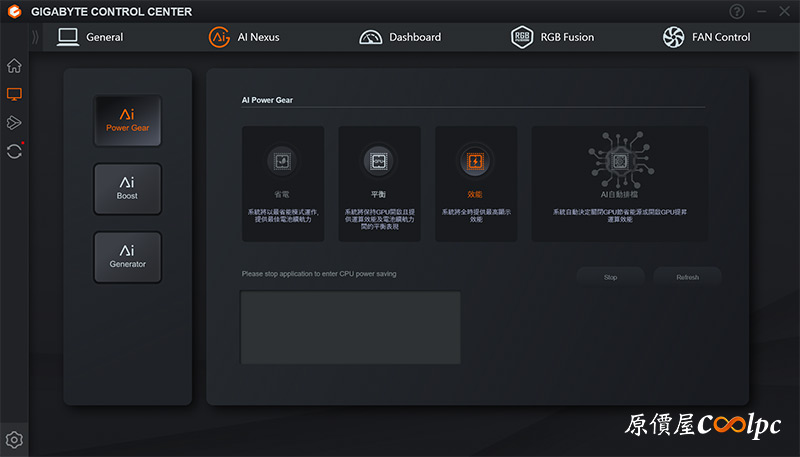Screen dimensions: 800x457
Task: Click the application list box
Action: click(x=351, y=327)
